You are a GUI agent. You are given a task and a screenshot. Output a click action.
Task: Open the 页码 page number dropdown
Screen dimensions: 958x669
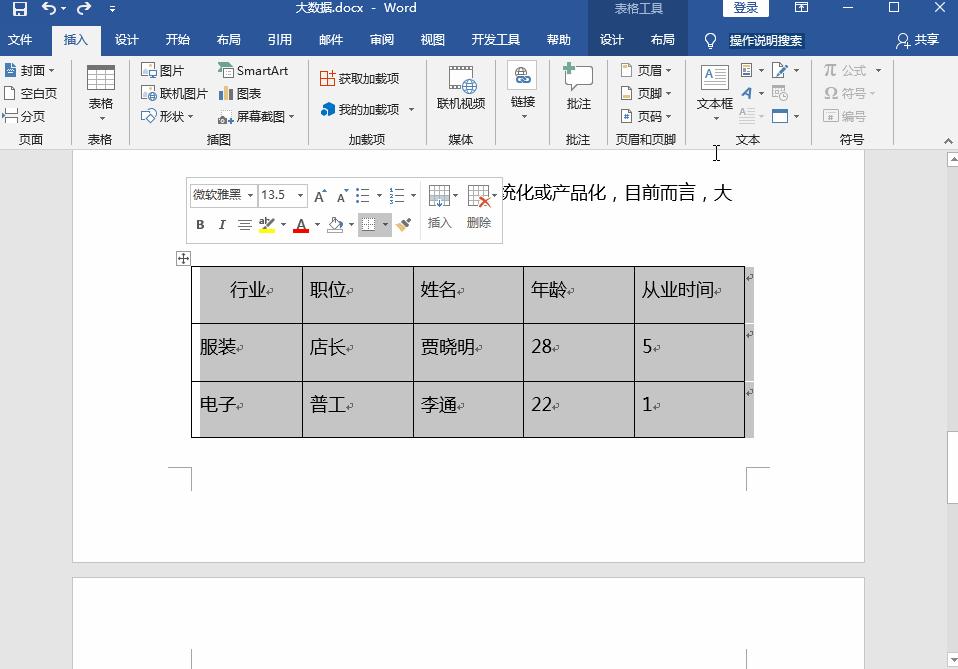pos(649,115)
